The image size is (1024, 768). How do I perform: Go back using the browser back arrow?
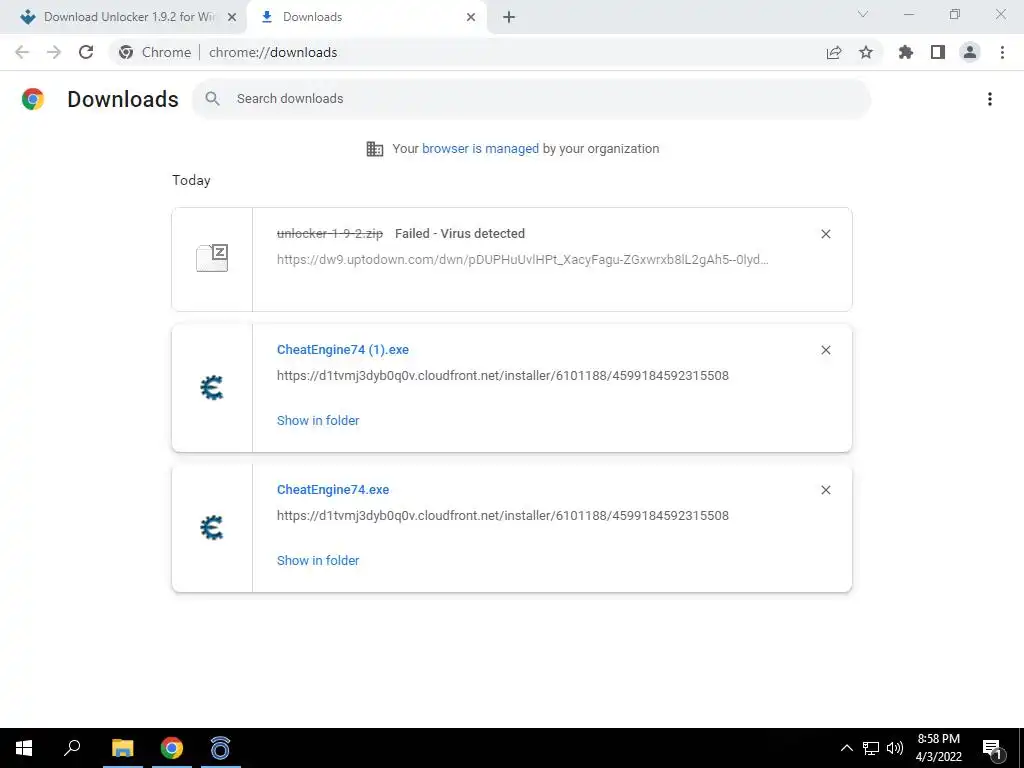22,52
